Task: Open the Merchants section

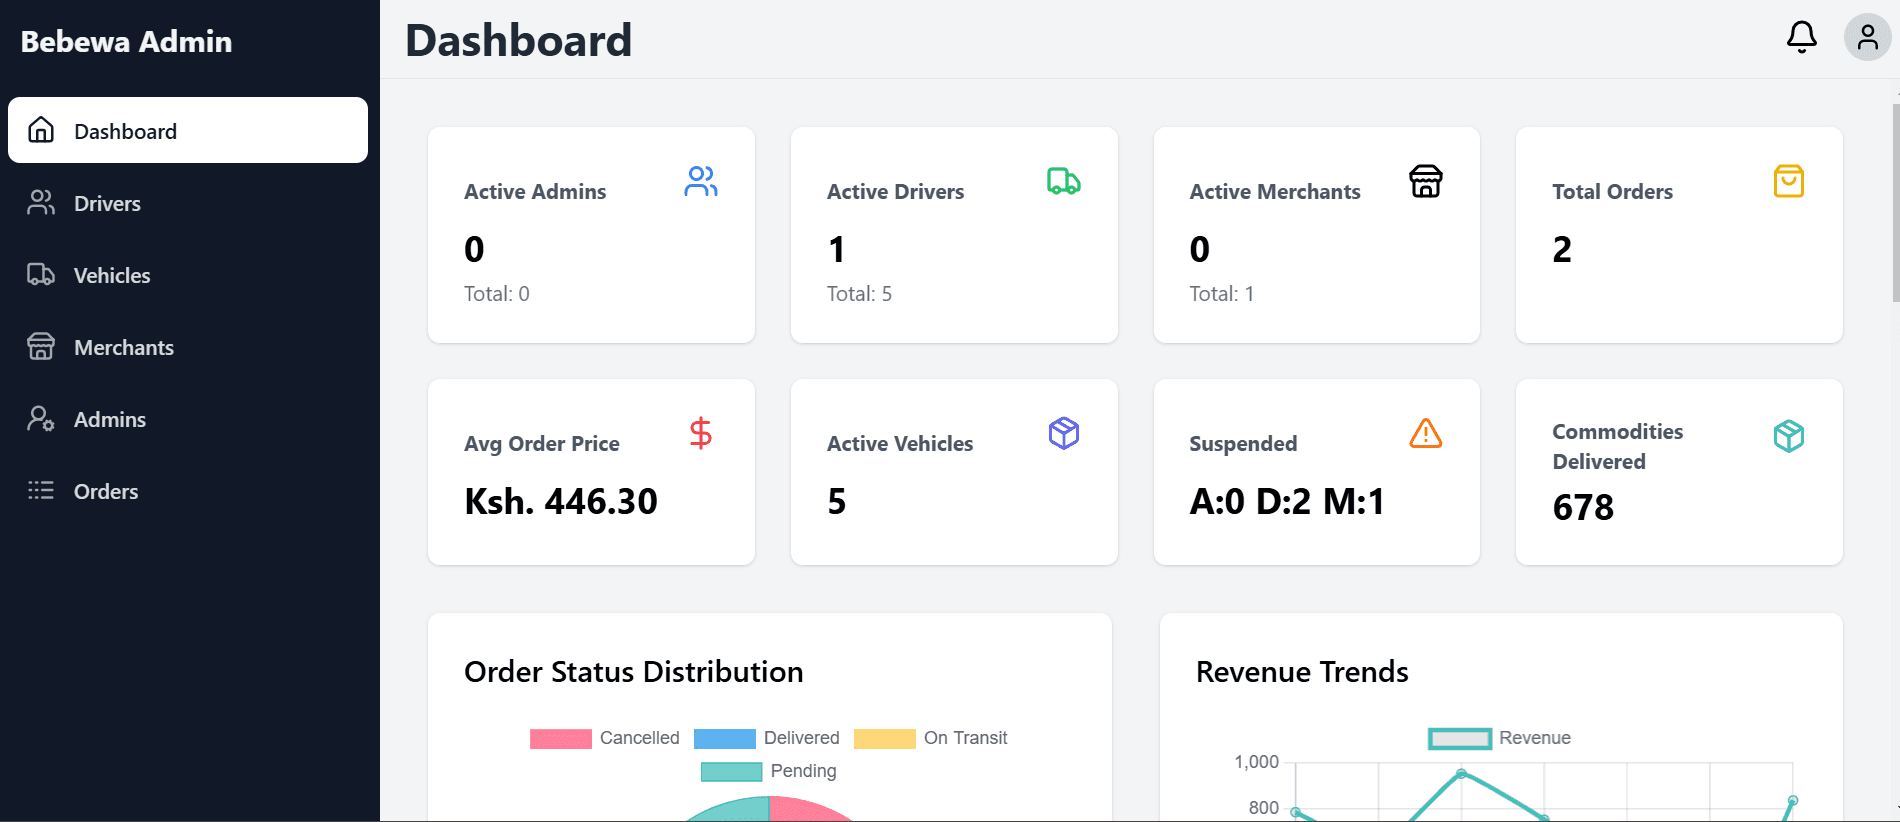Action: click(x=188, y=347)
